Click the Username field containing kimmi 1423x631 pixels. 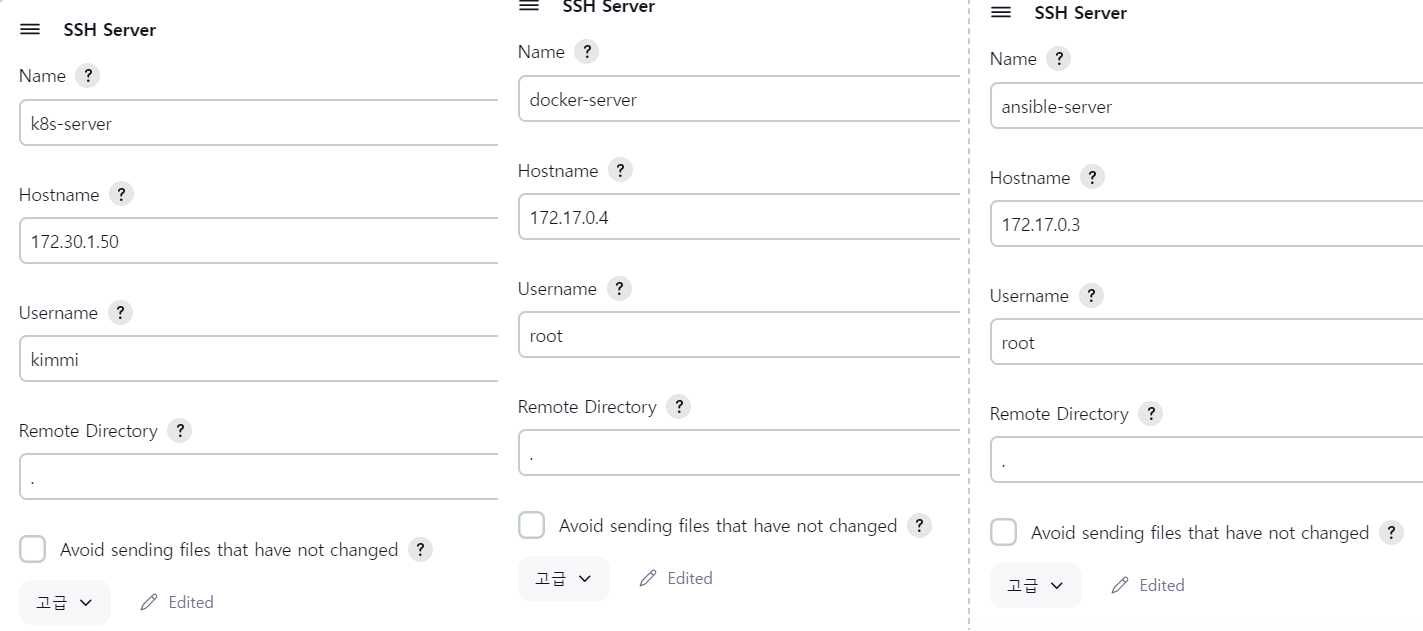(x=258, y=359)
